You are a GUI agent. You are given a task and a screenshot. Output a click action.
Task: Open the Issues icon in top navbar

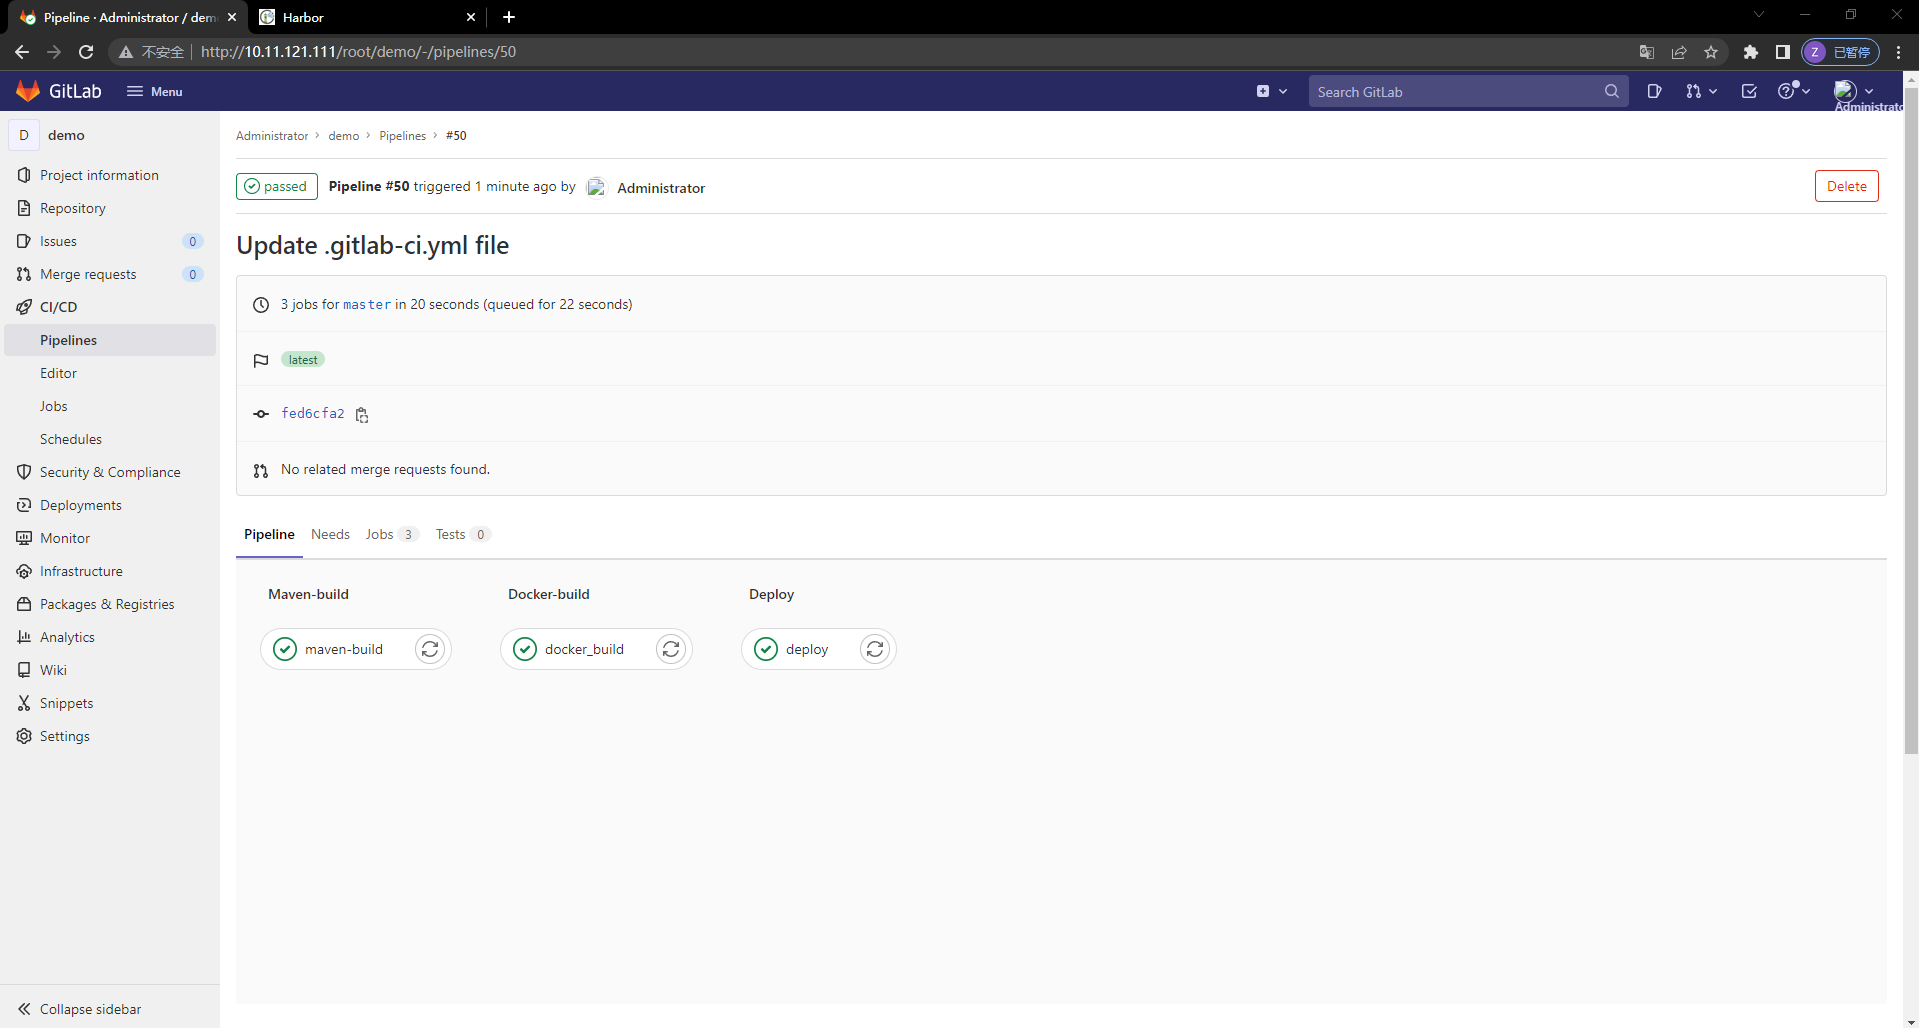point(1654,91)
